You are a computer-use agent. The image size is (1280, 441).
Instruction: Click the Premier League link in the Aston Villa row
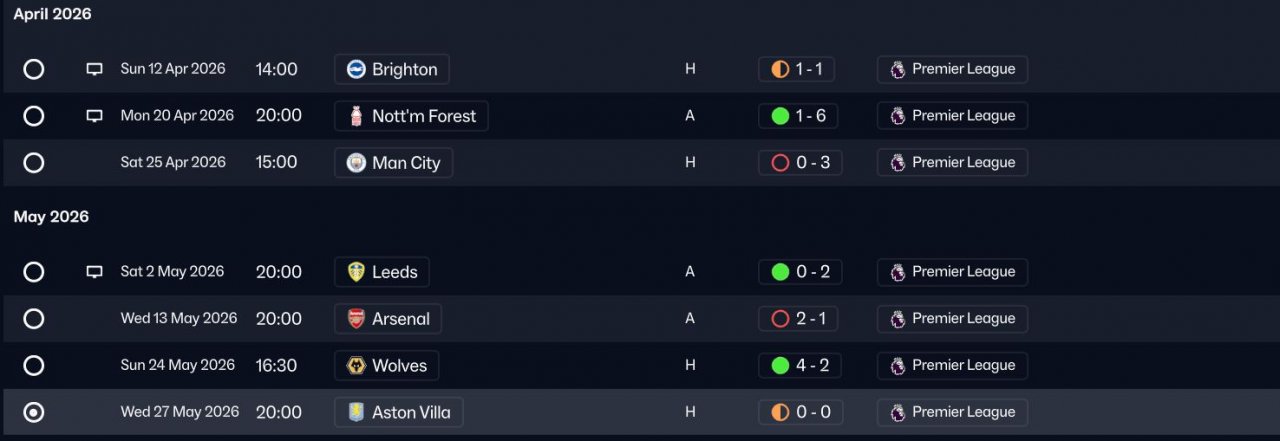pyautogui.click(x=952, y=412)
